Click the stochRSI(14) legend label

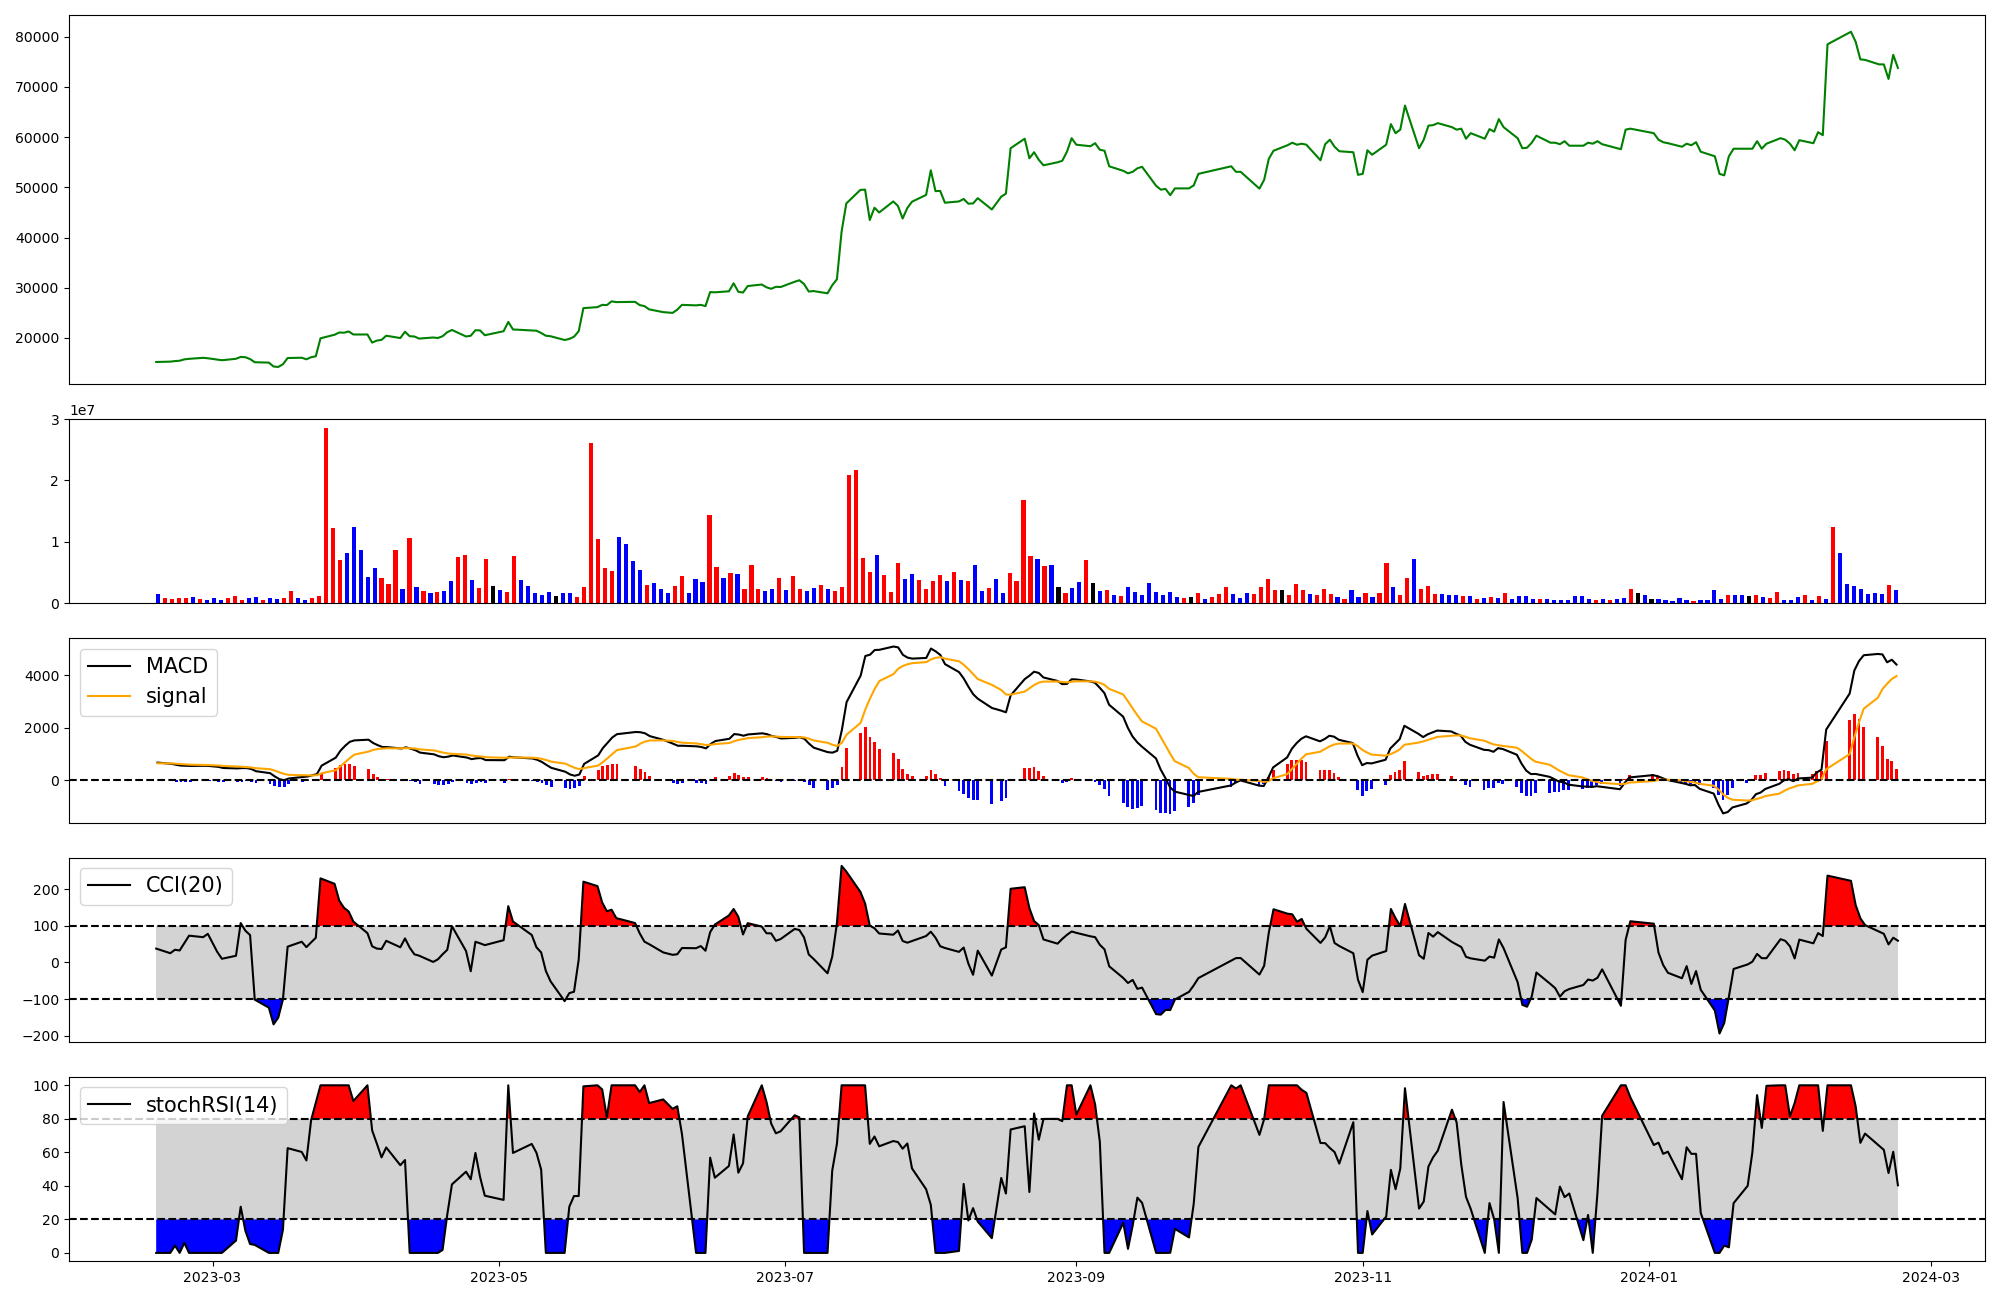(x=211, y=1105)
